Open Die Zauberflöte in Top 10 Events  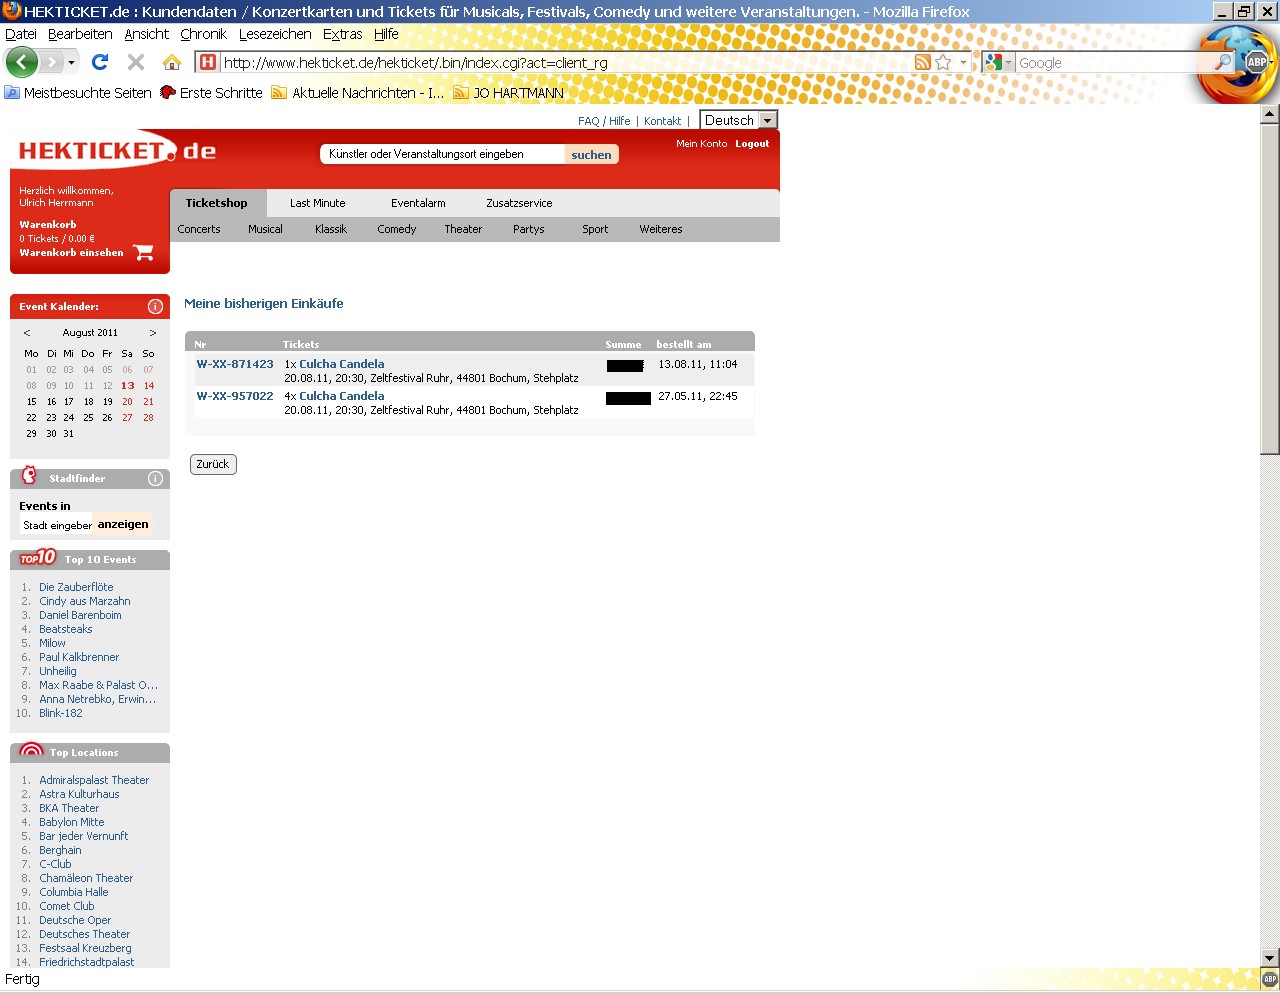76,587
